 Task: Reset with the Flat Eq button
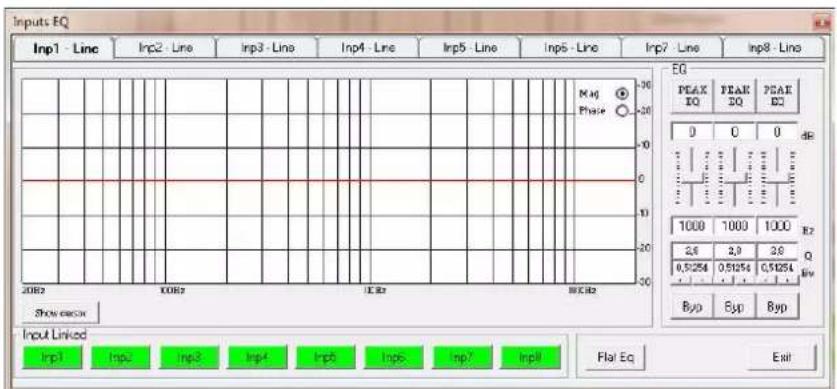coord(615,357)
